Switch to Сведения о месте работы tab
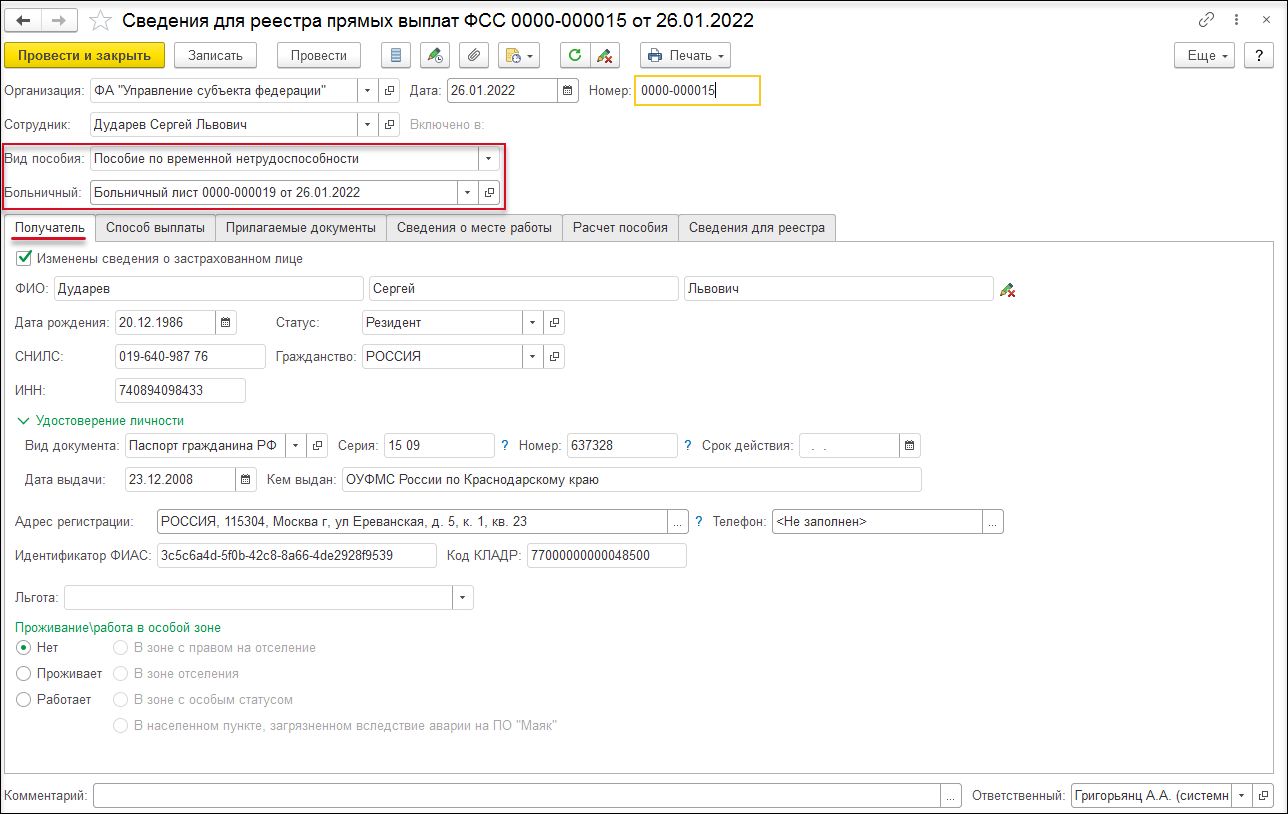 [x=474, y=228]
